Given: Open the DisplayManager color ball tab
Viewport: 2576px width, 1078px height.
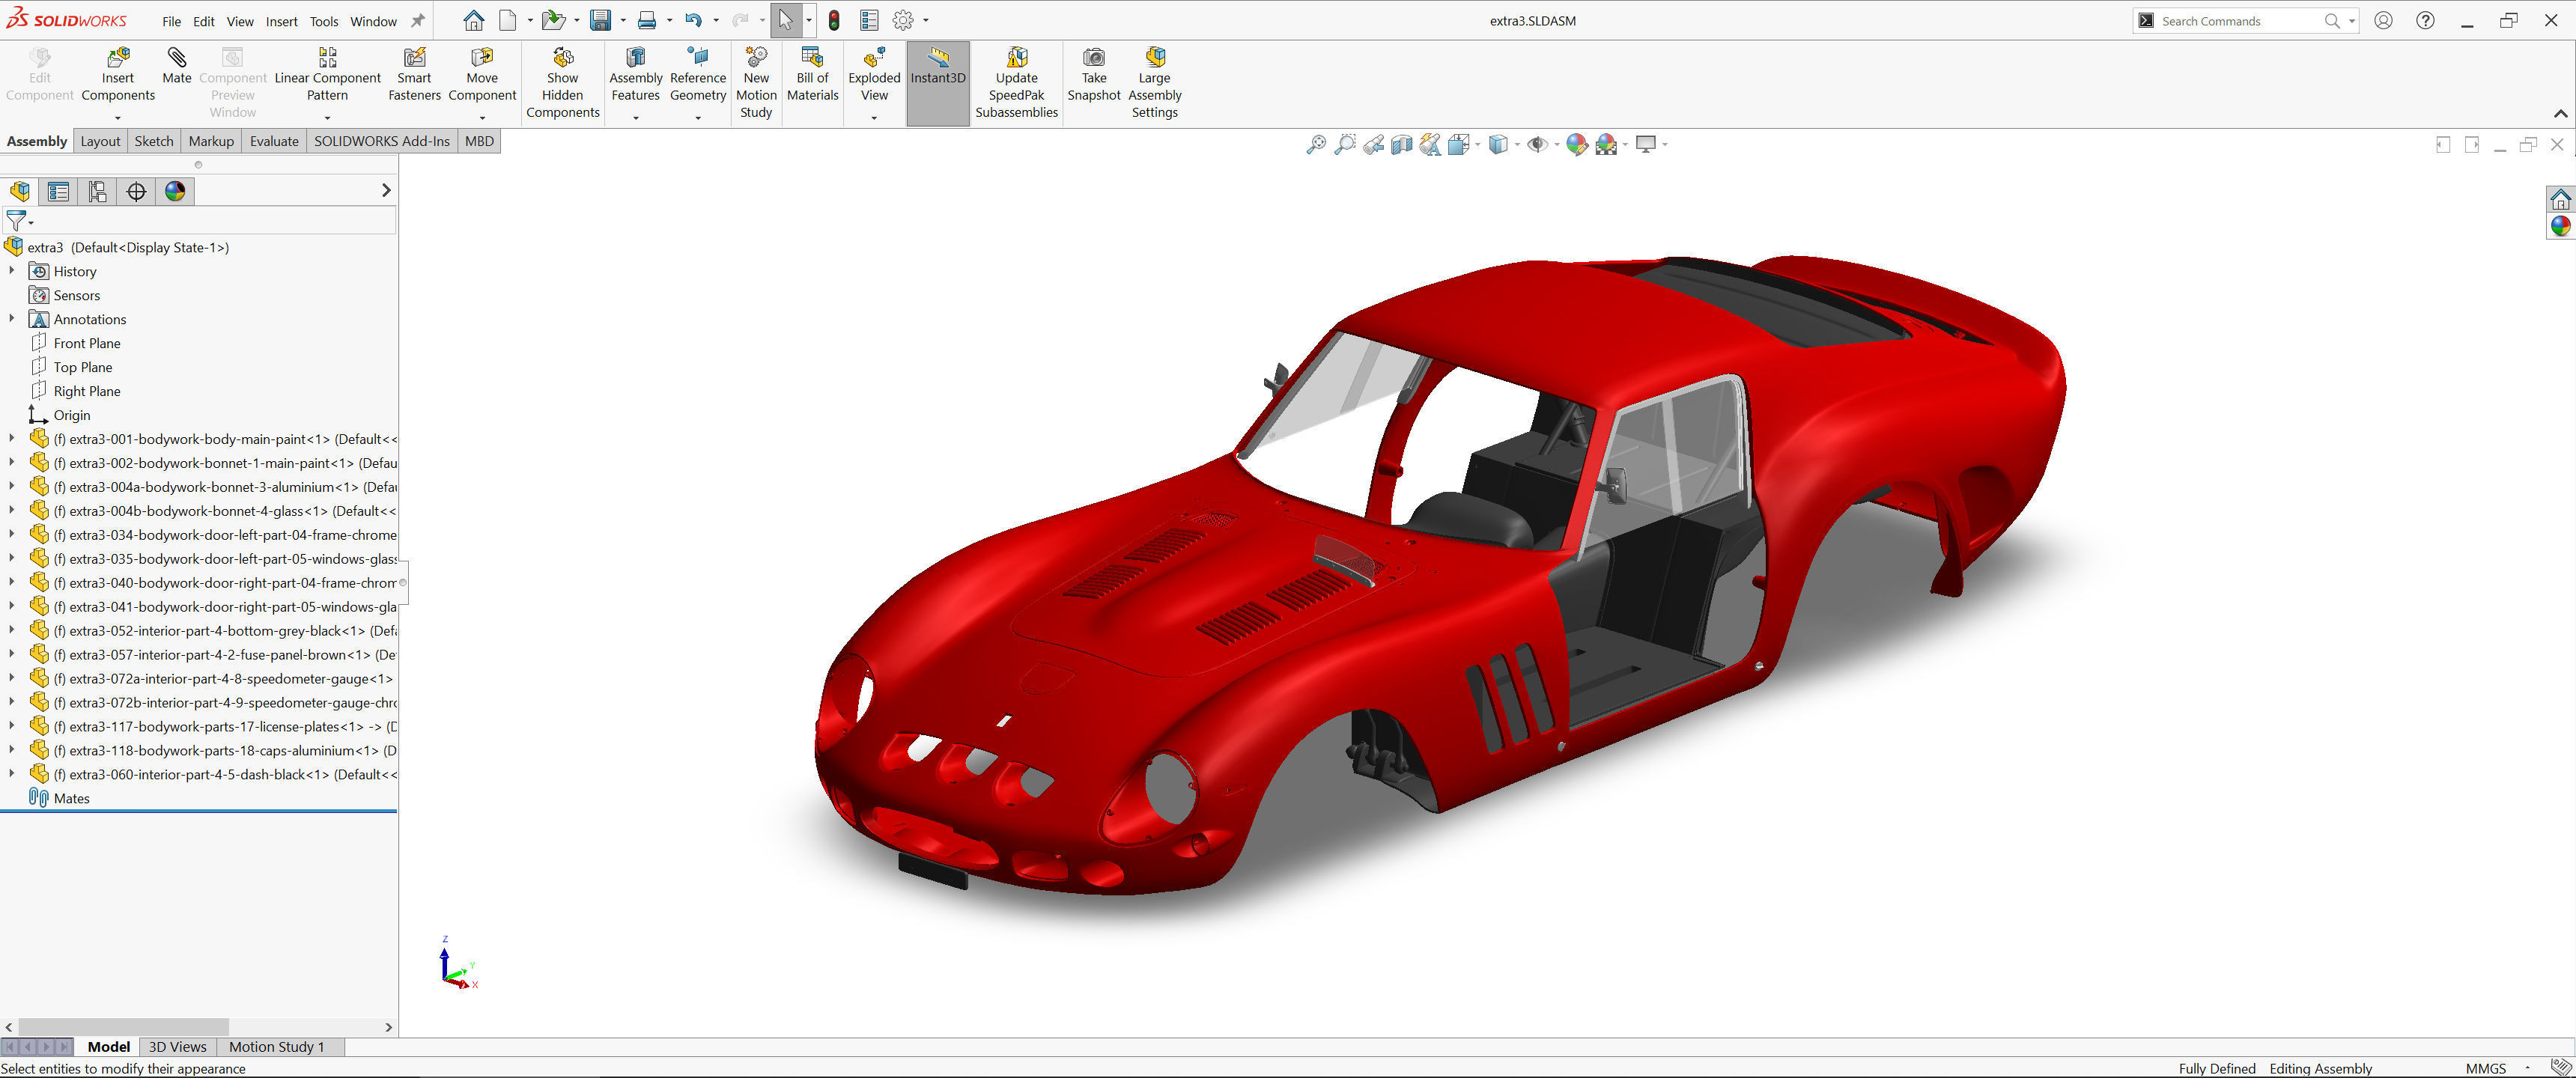Looking at the screenshot, I should pos(175,191).
